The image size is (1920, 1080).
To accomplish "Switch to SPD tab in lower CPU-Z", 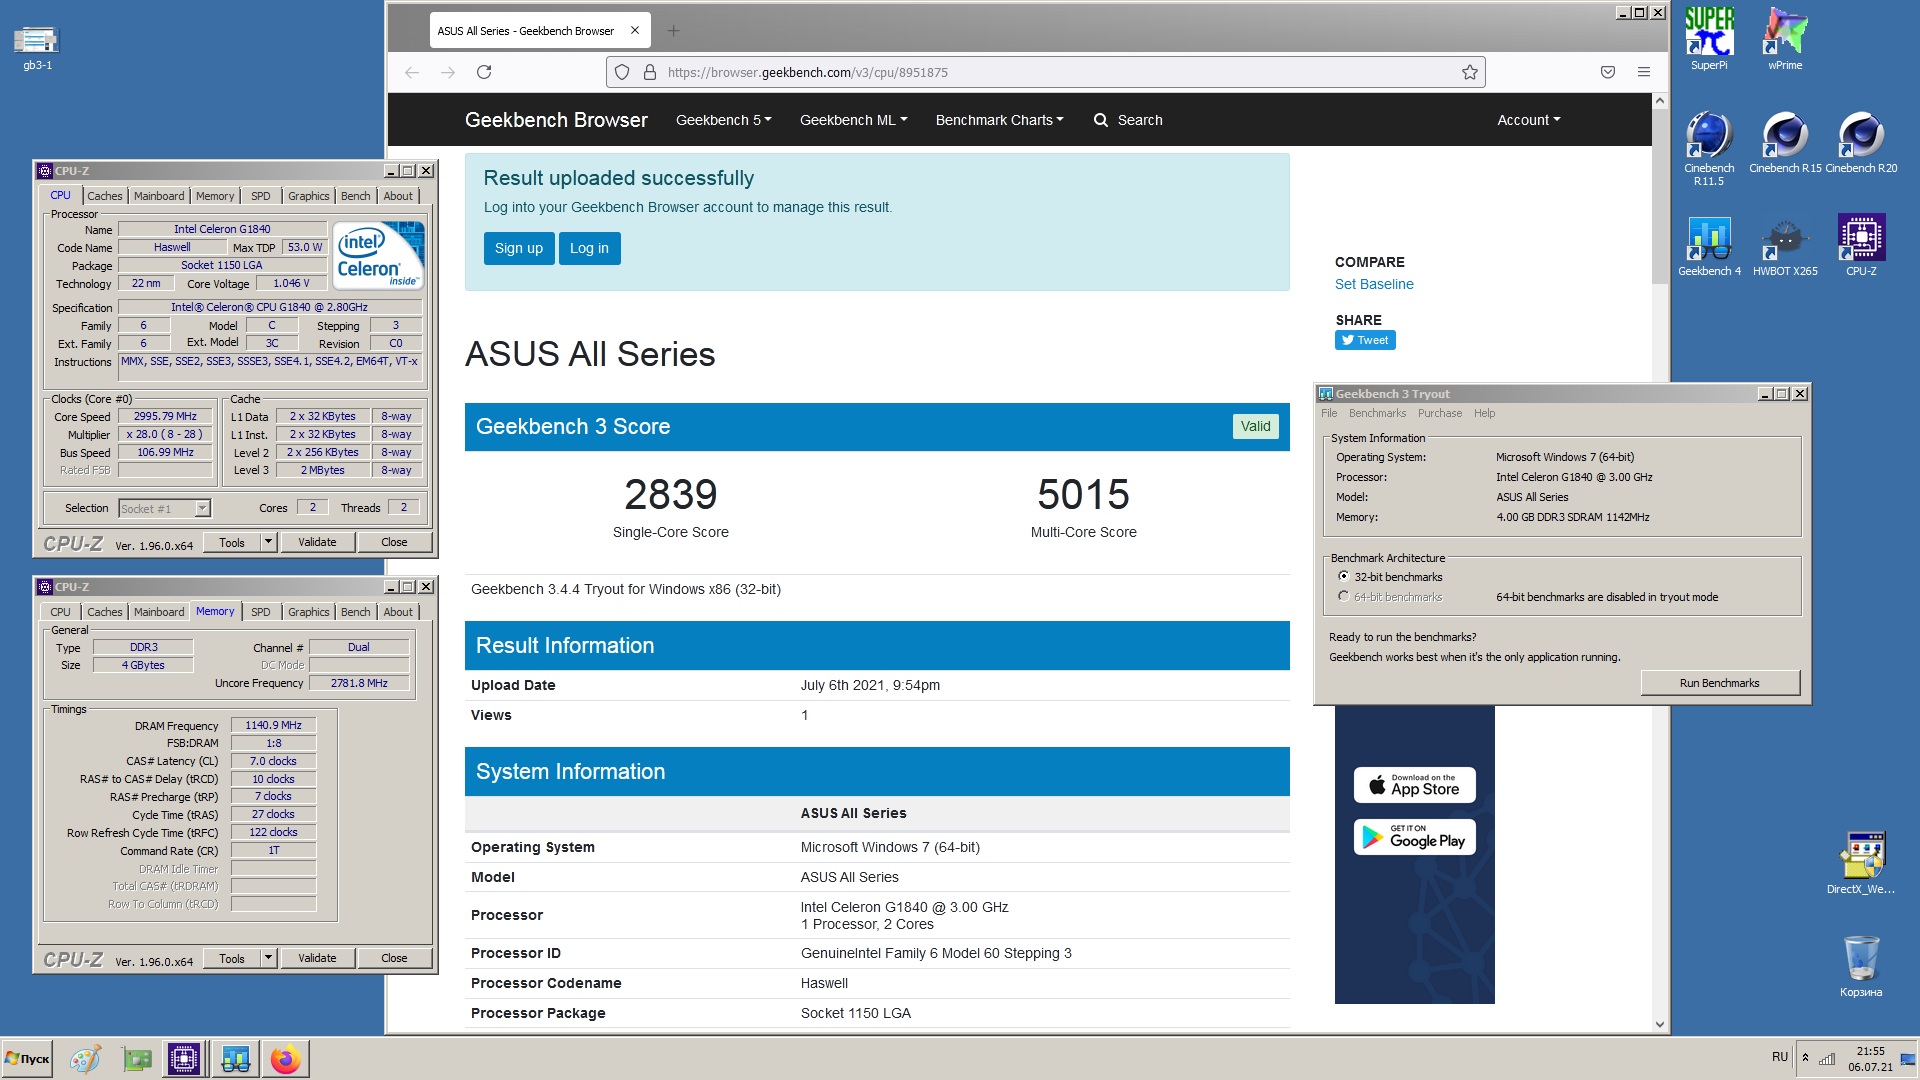I will [x=261, y=612].
